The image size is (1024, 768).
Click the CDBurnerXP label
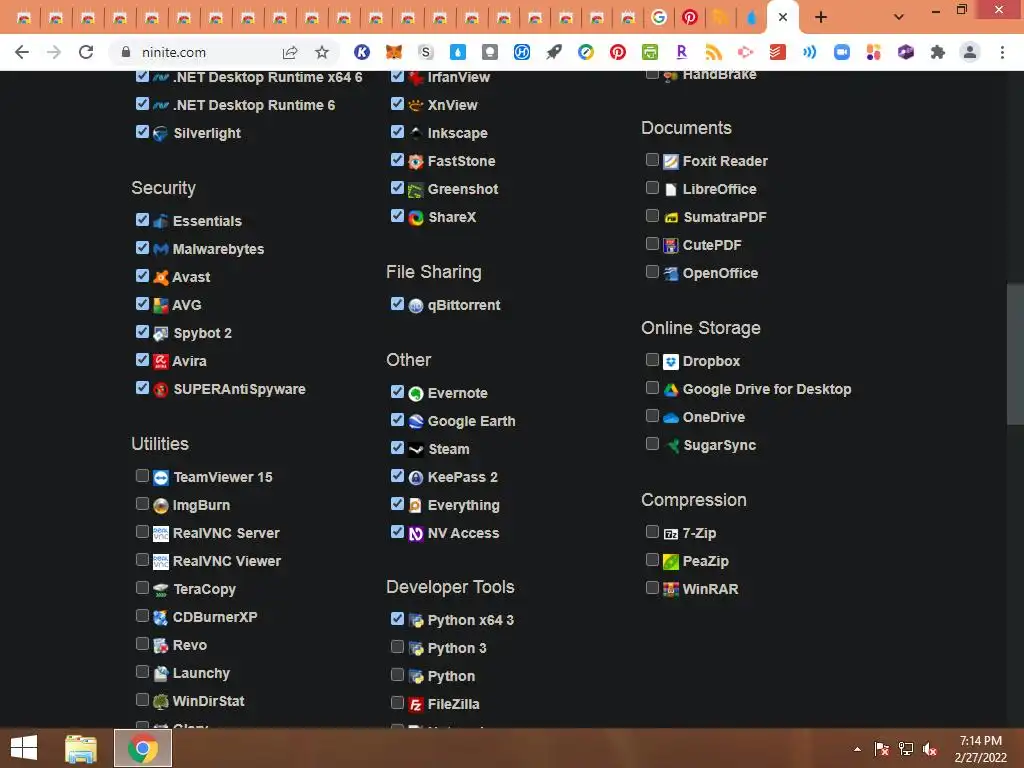pos(215,617)
